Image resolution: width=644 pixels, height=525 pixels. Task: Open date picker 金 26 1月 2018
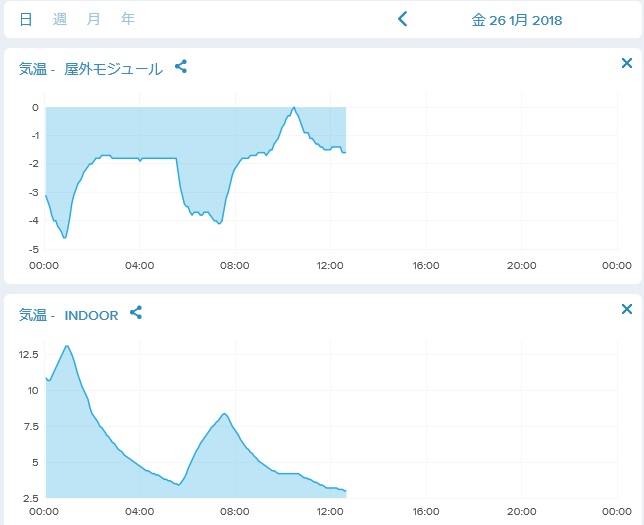click(x=517, y=20)
